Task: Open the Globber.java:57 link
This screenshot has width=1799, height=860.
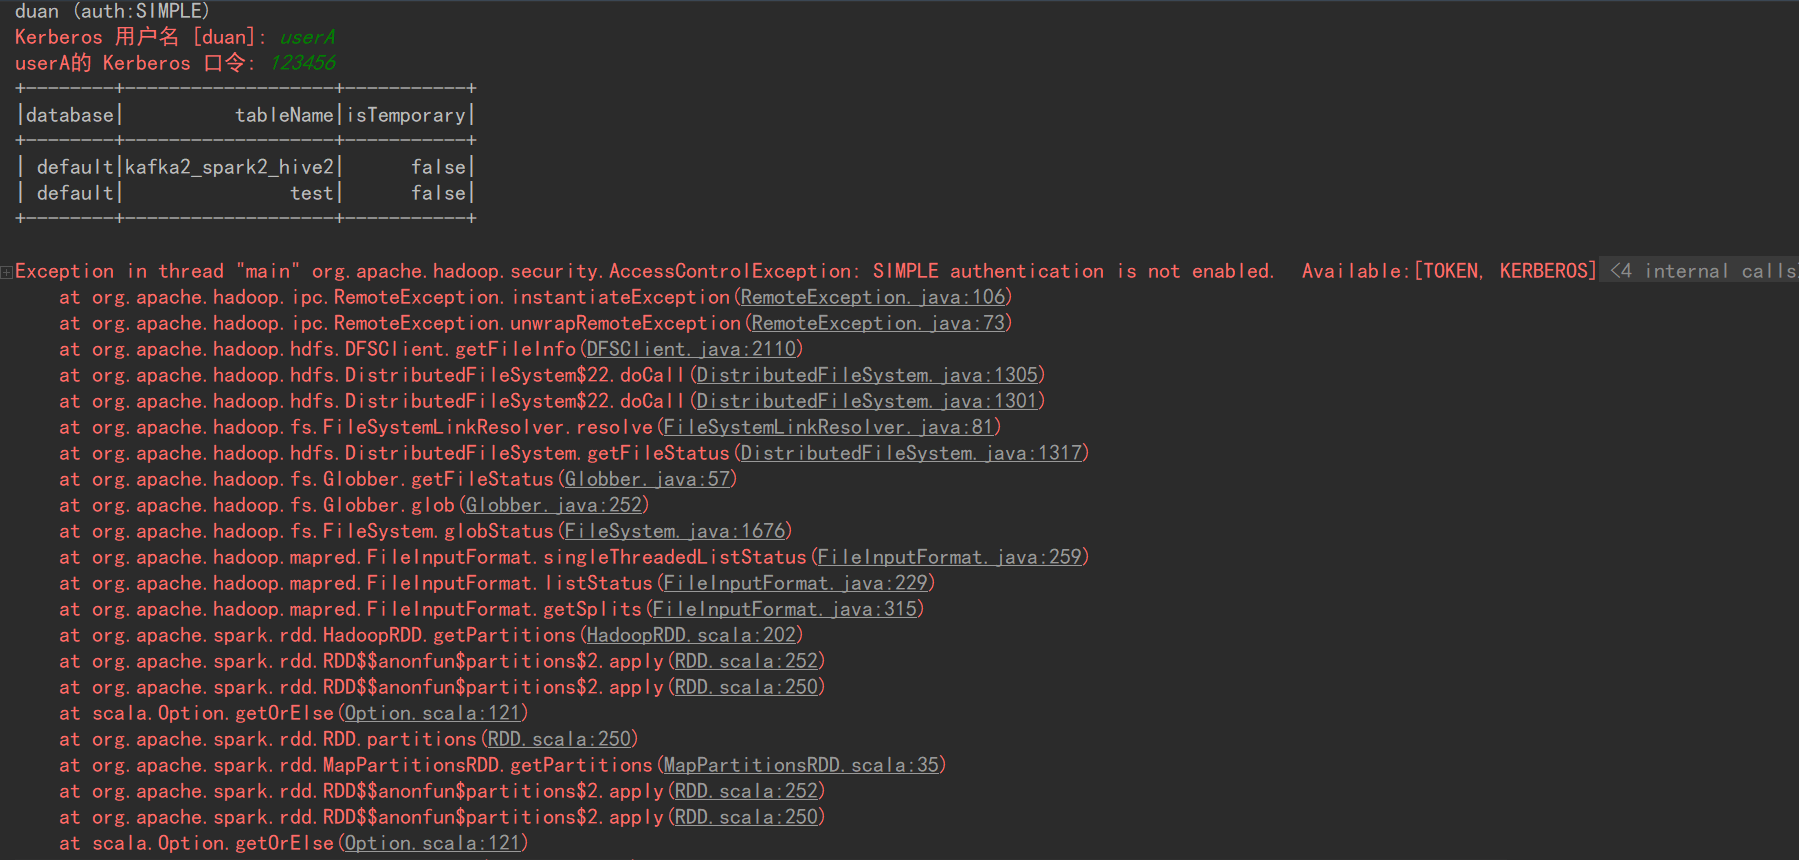Action: (x=648, y=479)
